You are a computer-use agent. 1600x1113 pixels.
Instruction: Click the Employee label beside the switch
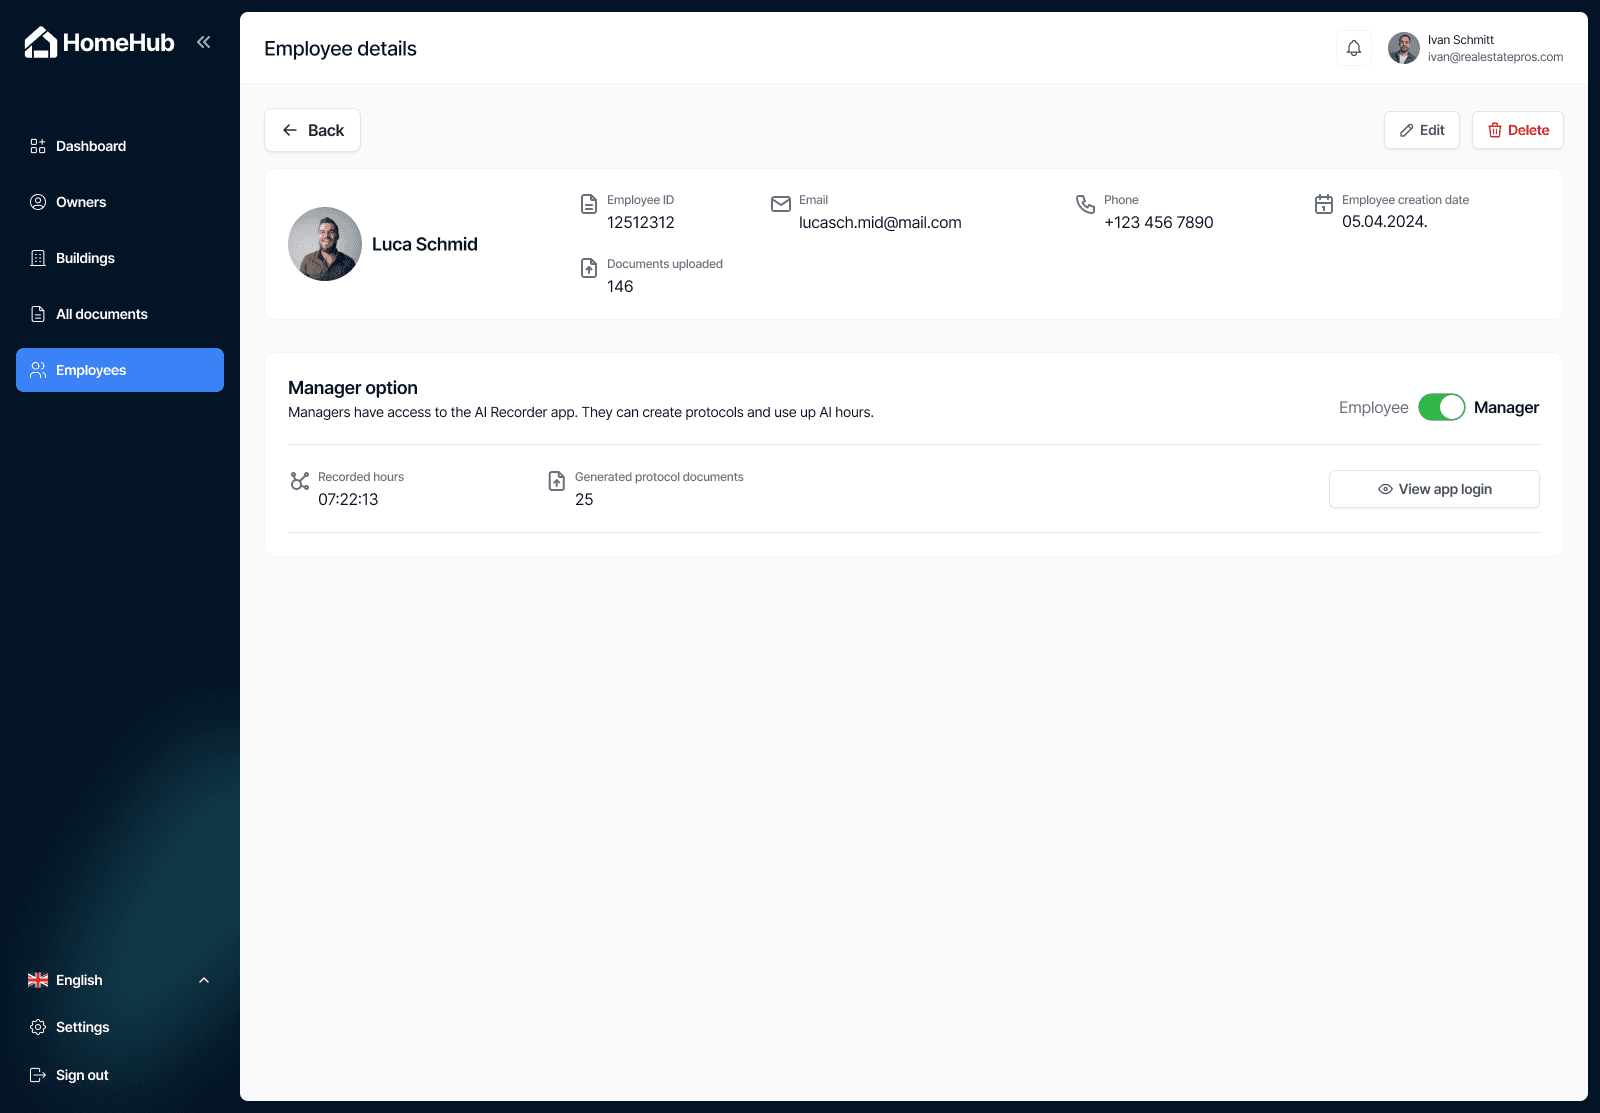[x=1374, y=407]
